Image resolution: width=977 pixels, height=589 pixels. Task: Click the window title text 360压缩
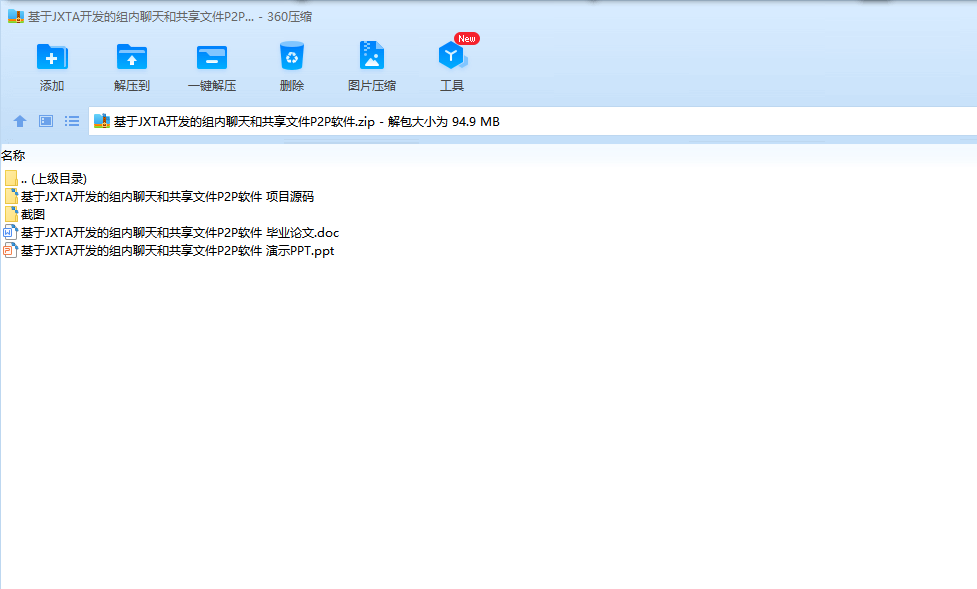(x=289, y=17)
